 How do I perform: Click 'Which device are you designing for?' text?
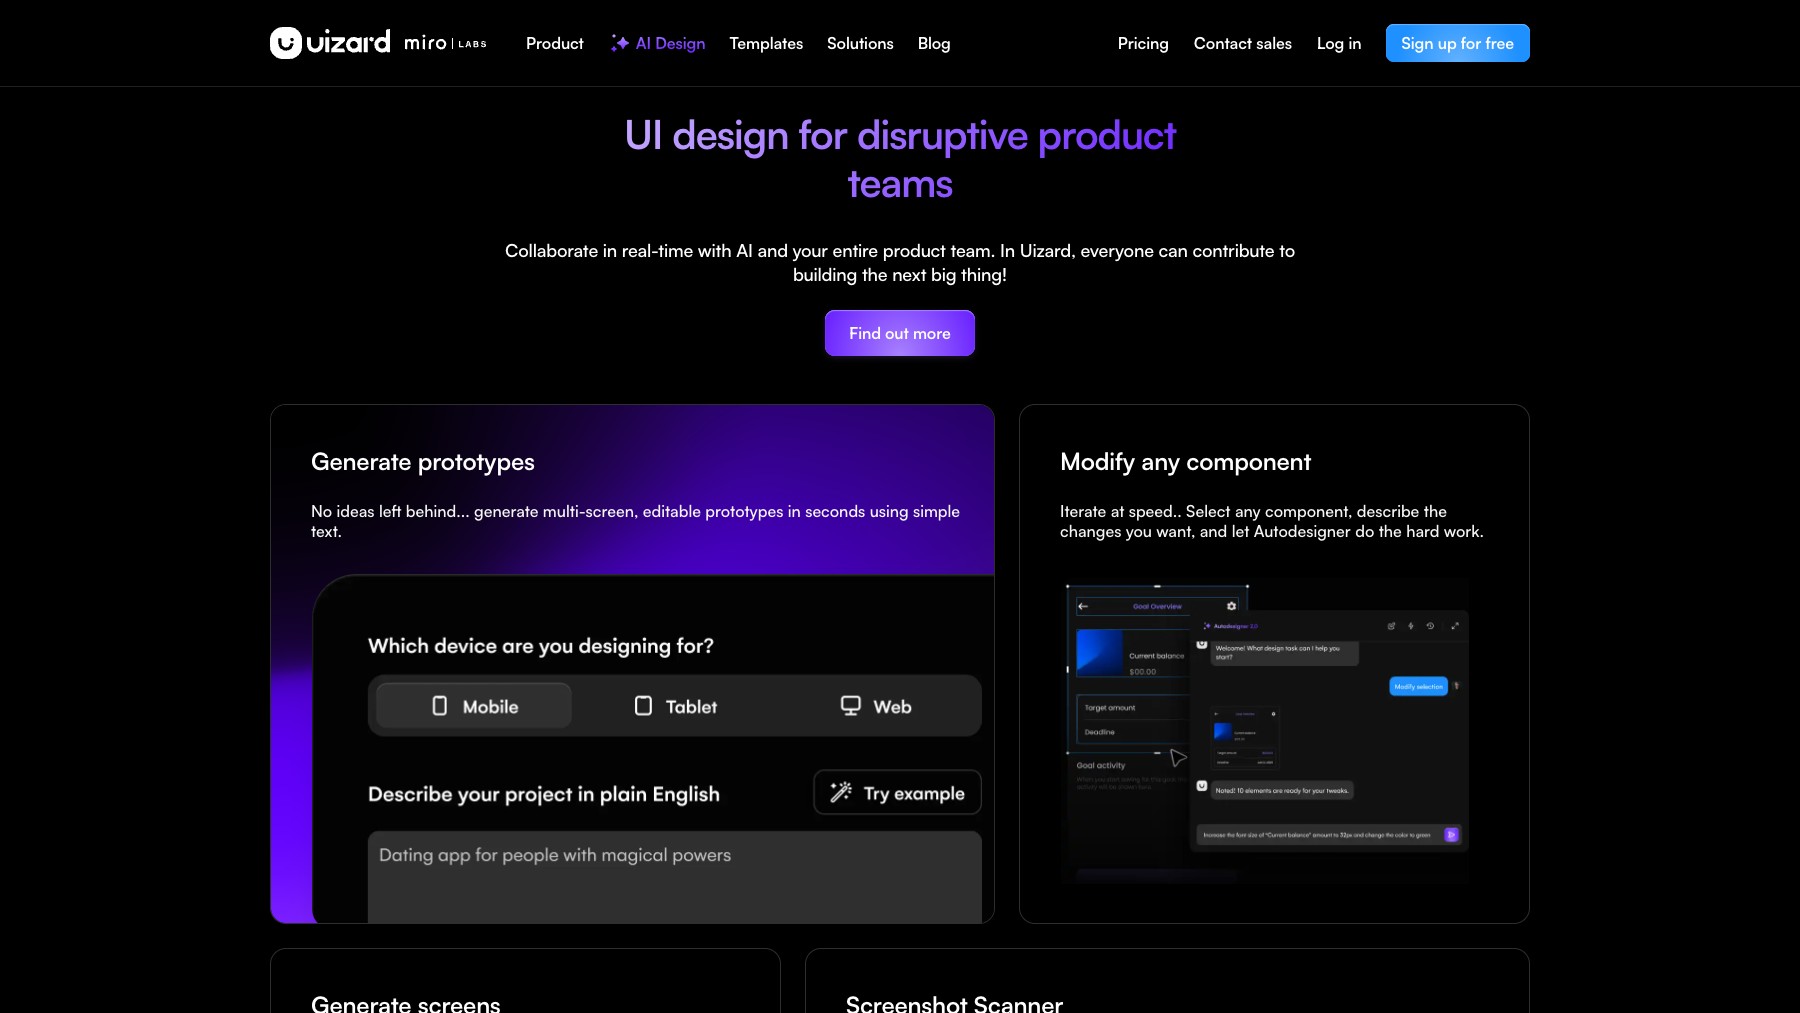click(541, 646)
